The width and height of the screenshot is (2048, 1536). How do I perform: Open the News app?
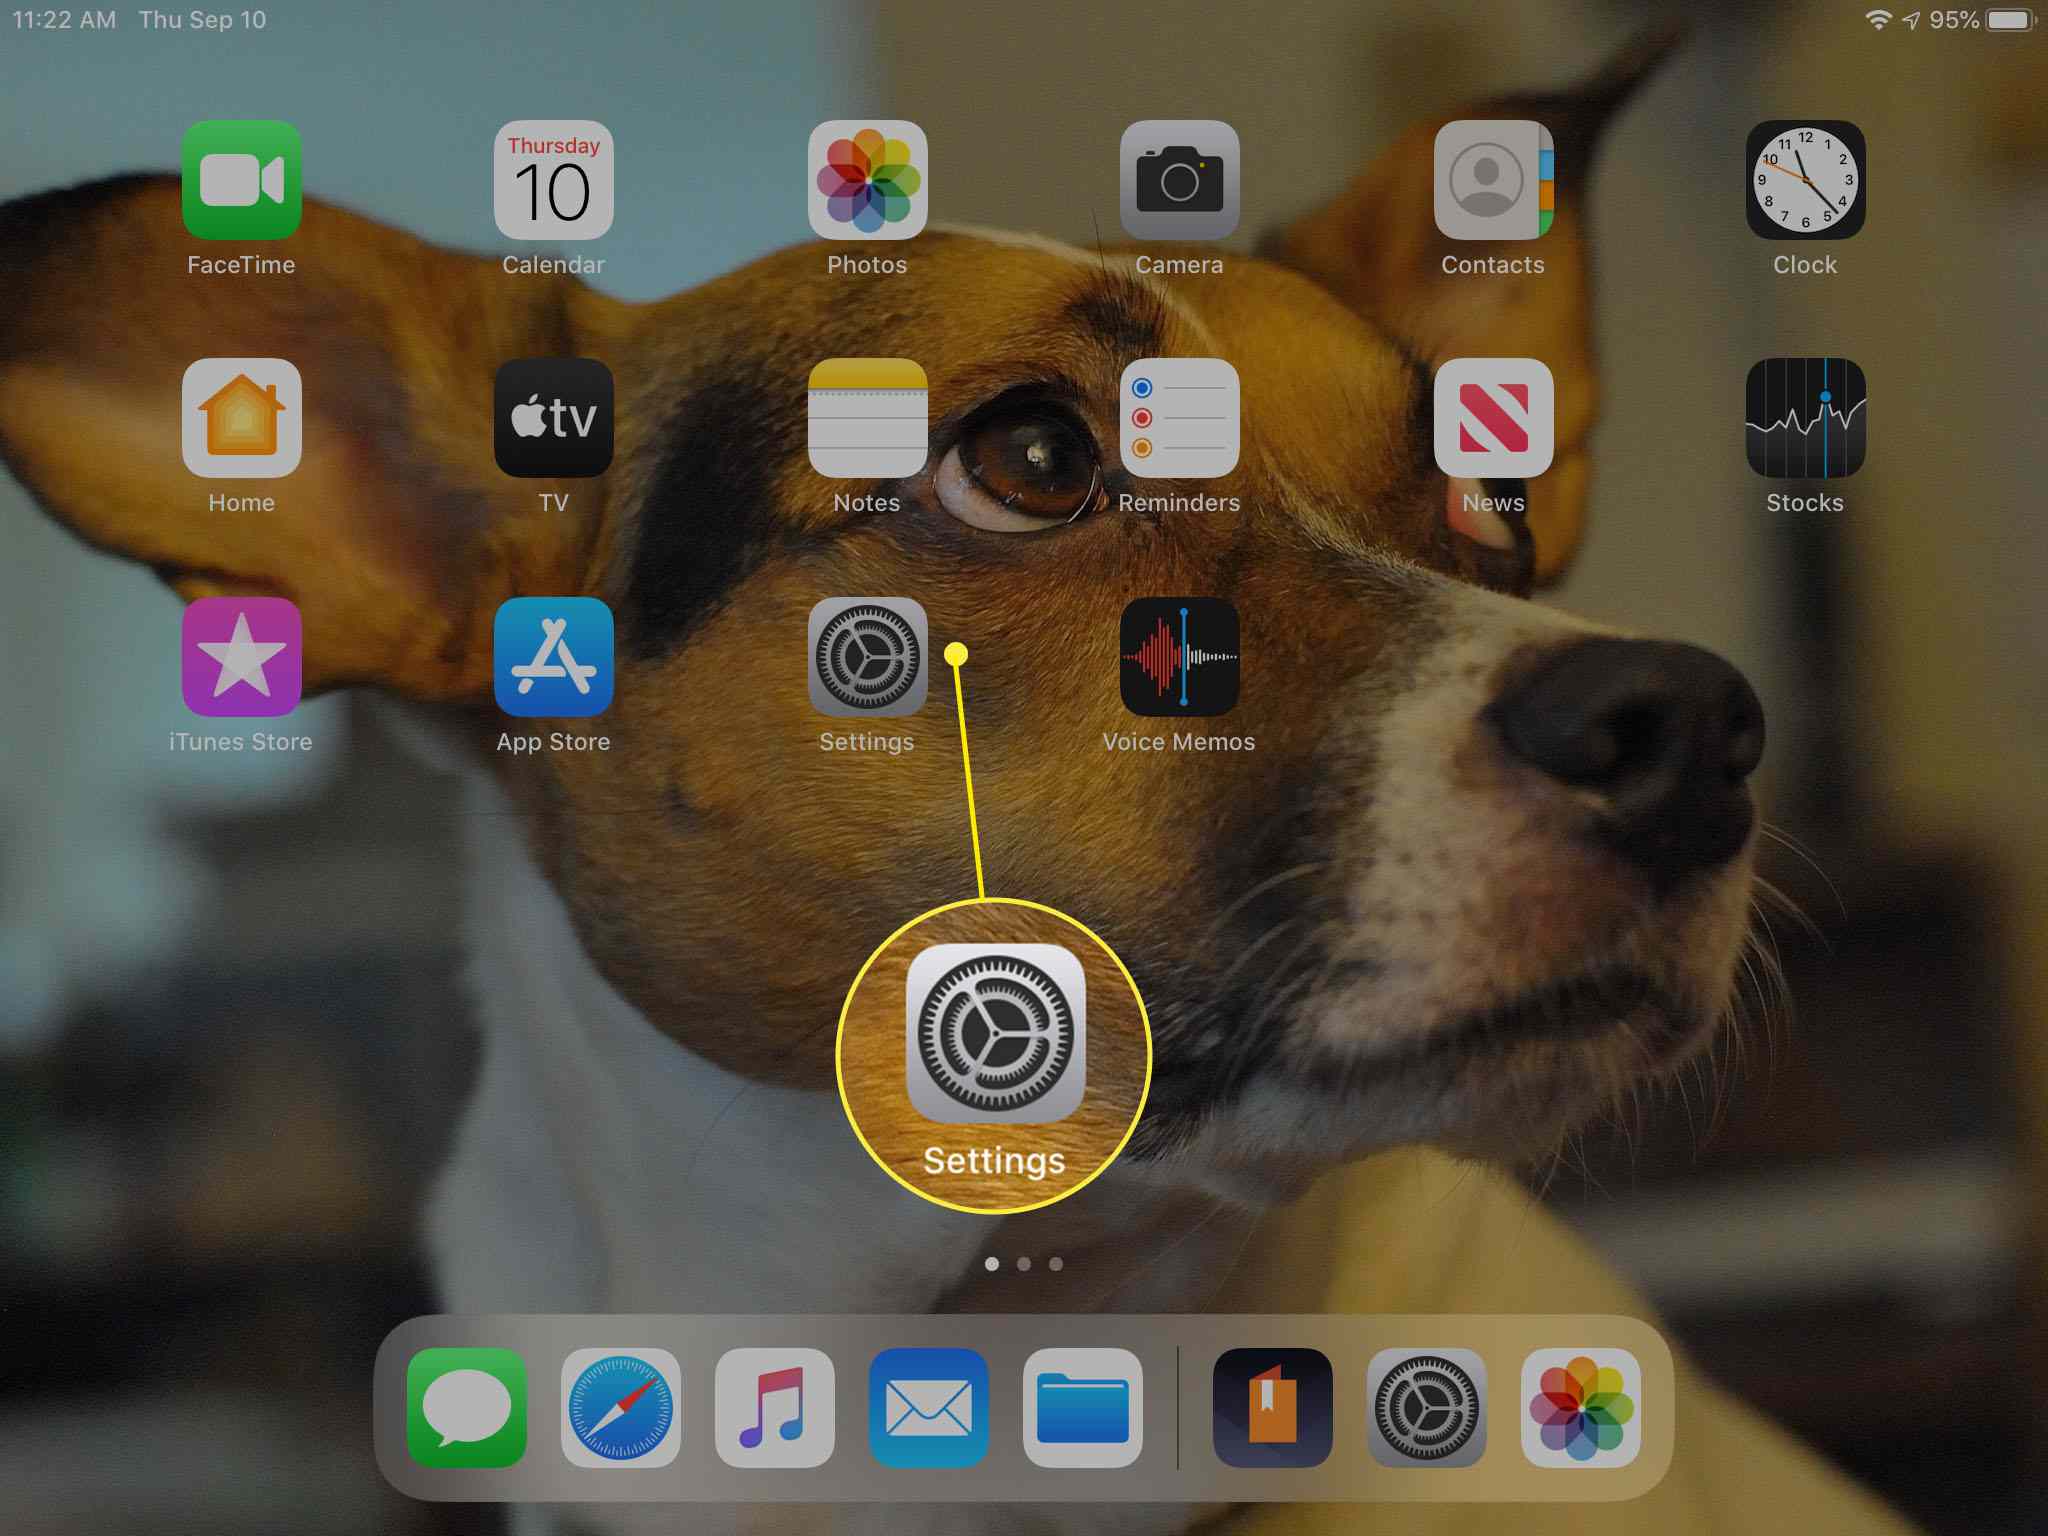point(1493,418)
